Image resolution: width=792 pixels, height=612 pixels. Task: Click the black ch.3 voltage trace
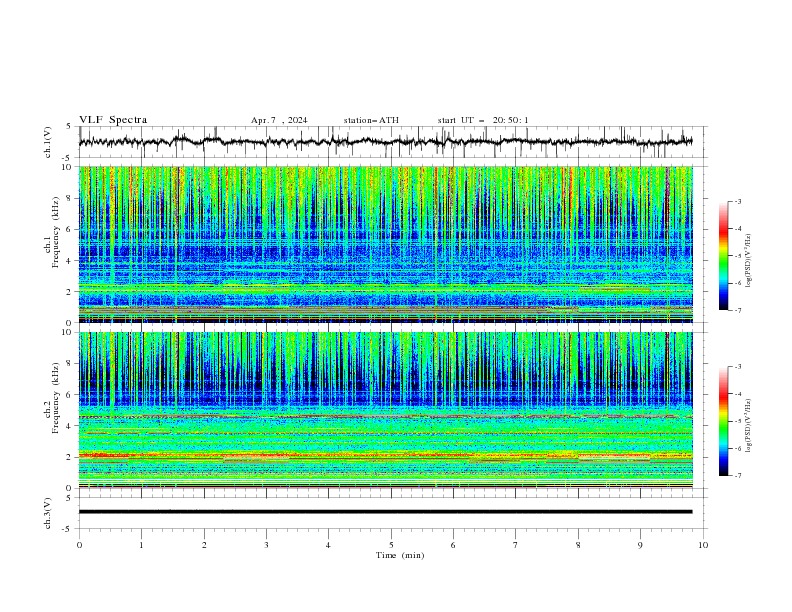pyautogui.click(x=385, y=512)
